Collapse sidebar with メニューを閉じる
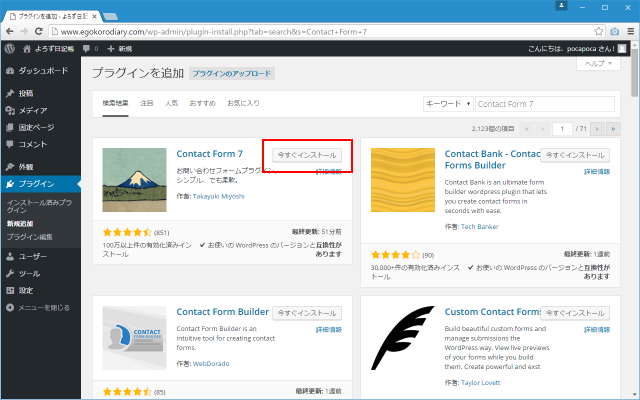640x400 pixels. (42, 307)
